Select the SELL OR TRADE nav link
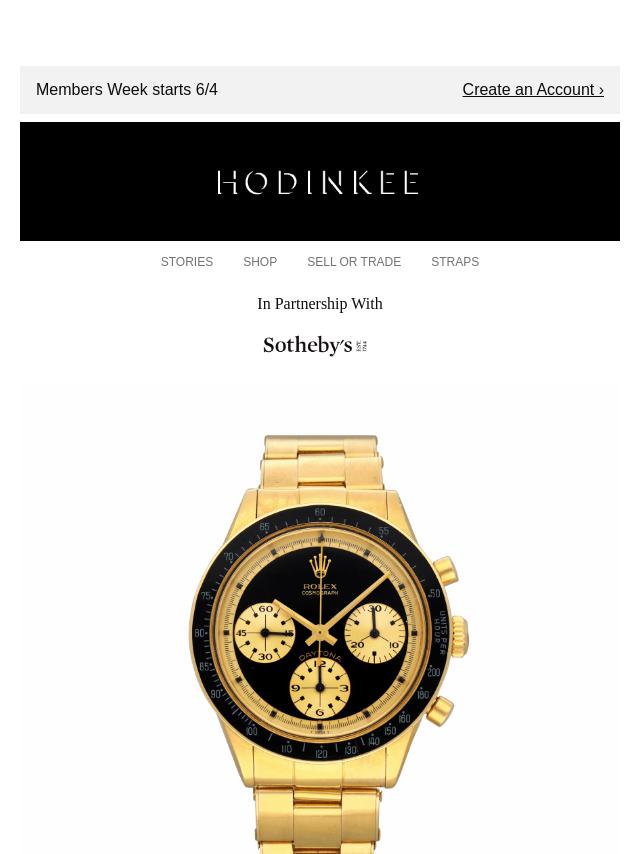The width and height of the screenshot is (640, 854). pos(354,262)
